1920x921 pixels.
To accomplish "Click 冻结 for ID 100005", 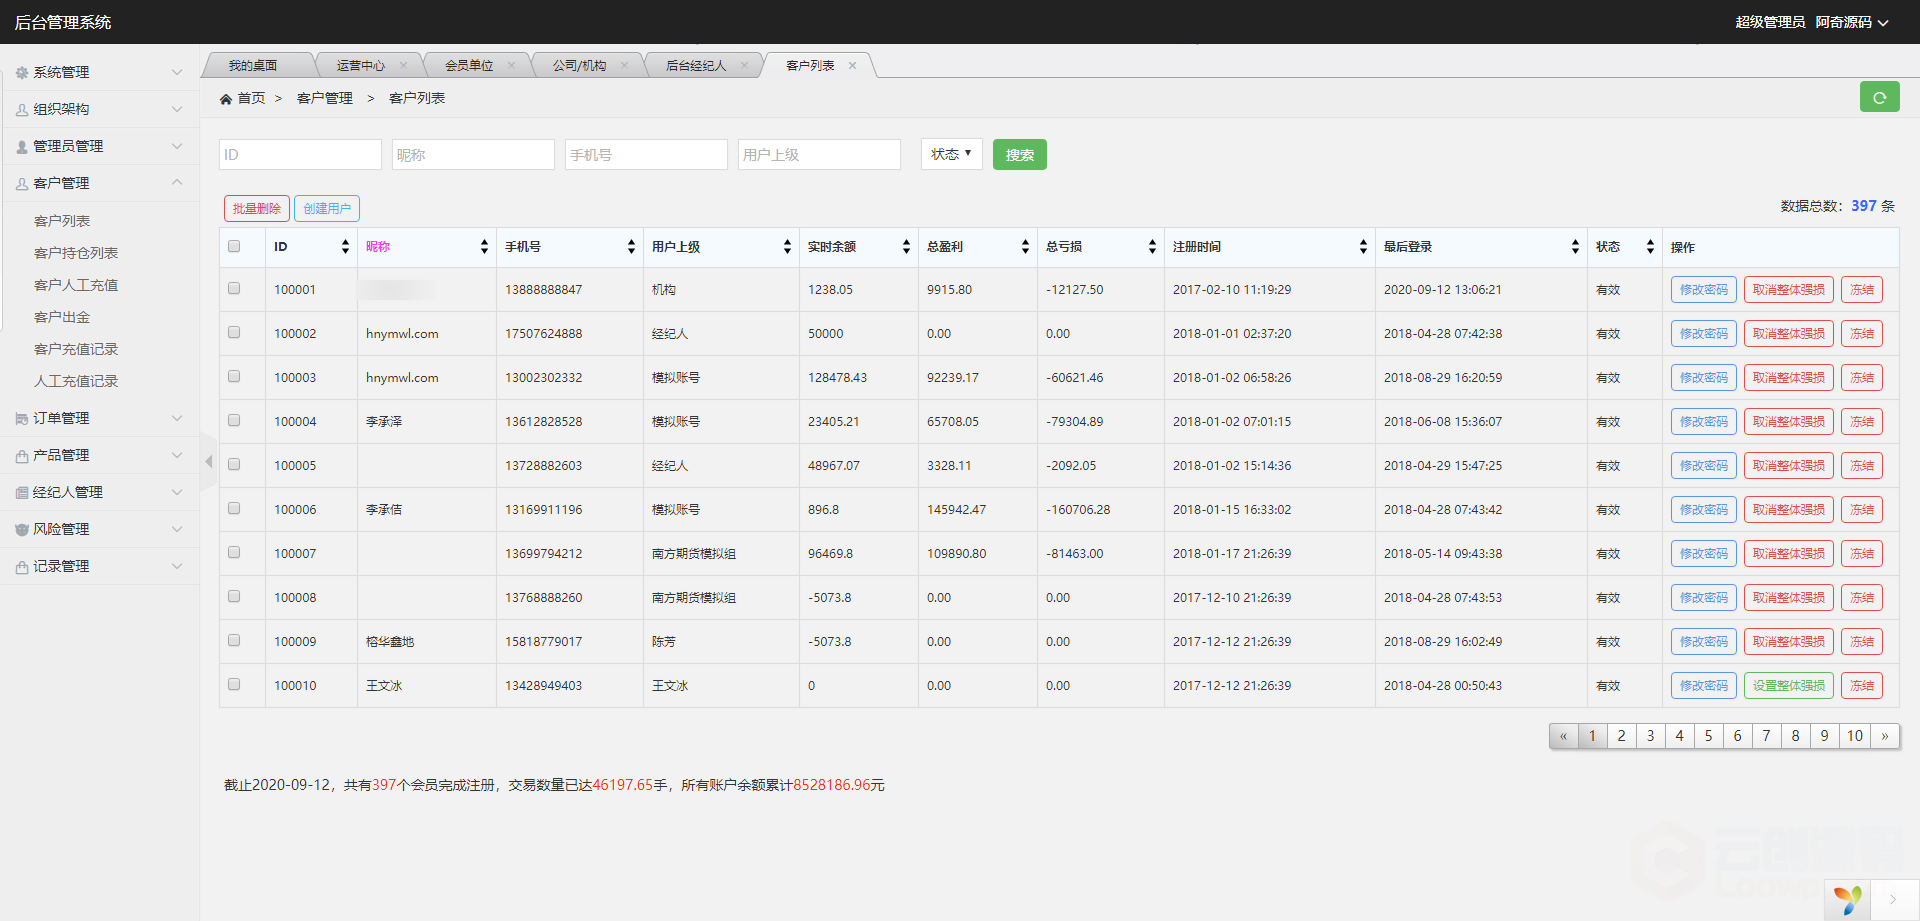I will point(1862,466).
